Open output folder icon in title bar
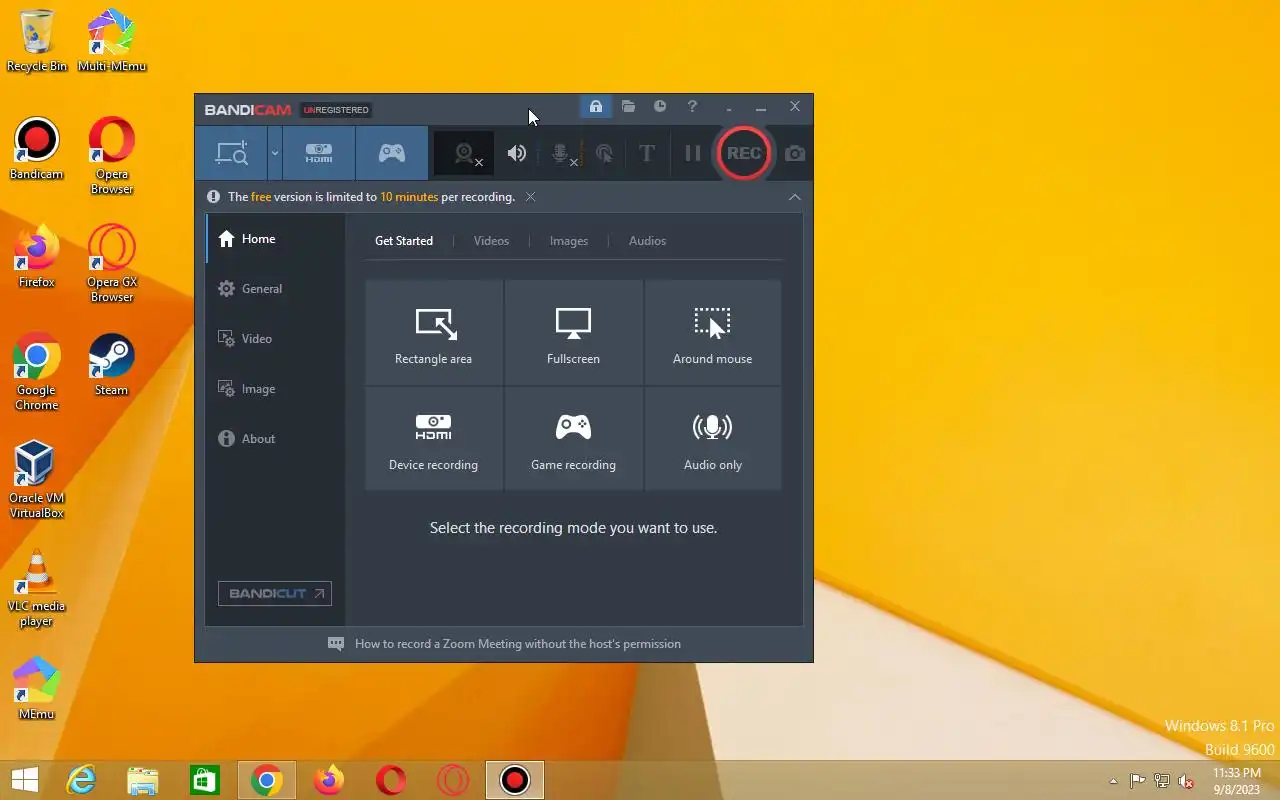 tap(628, 106)
